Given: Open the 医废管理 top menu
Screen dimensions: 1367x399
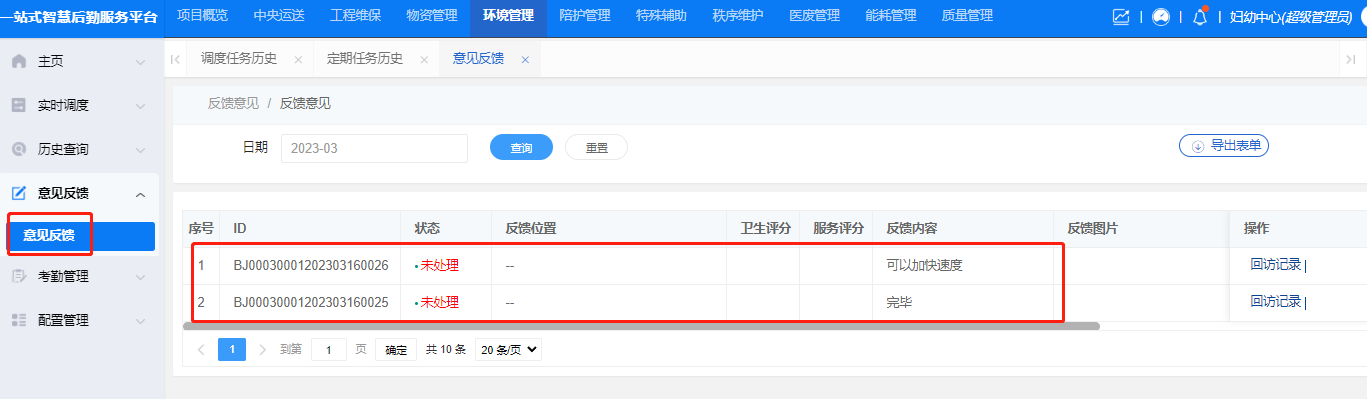Looking at the screenshot, I should click(x=814, y=16).
